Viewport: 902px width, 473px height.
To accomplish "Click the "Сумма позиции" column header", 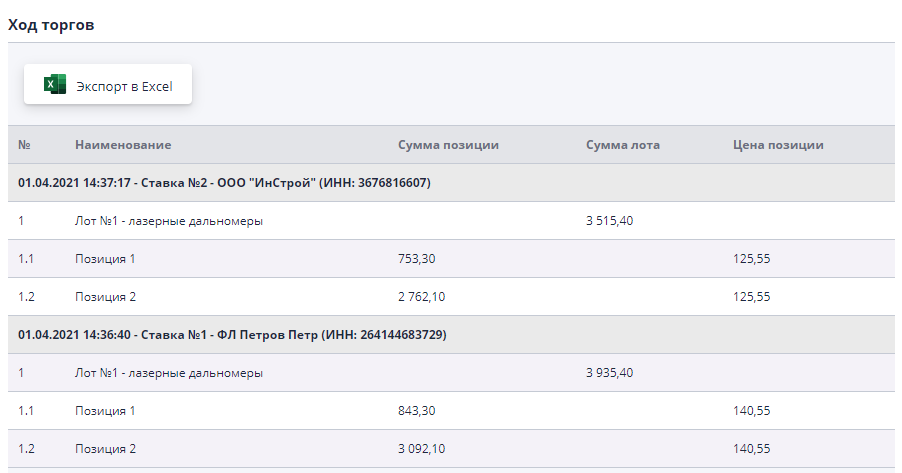I will click(x=448, y=145).
